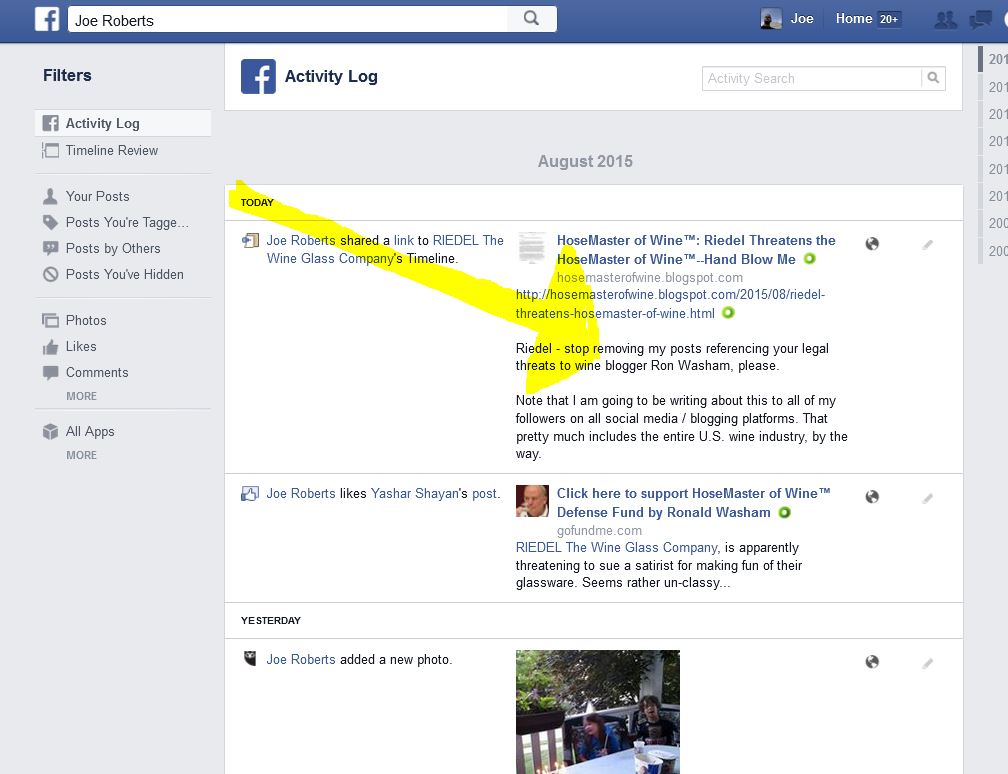Select Activity Log filter
The height and width of the screenshot is (774, 1008).
coord(123,123)
